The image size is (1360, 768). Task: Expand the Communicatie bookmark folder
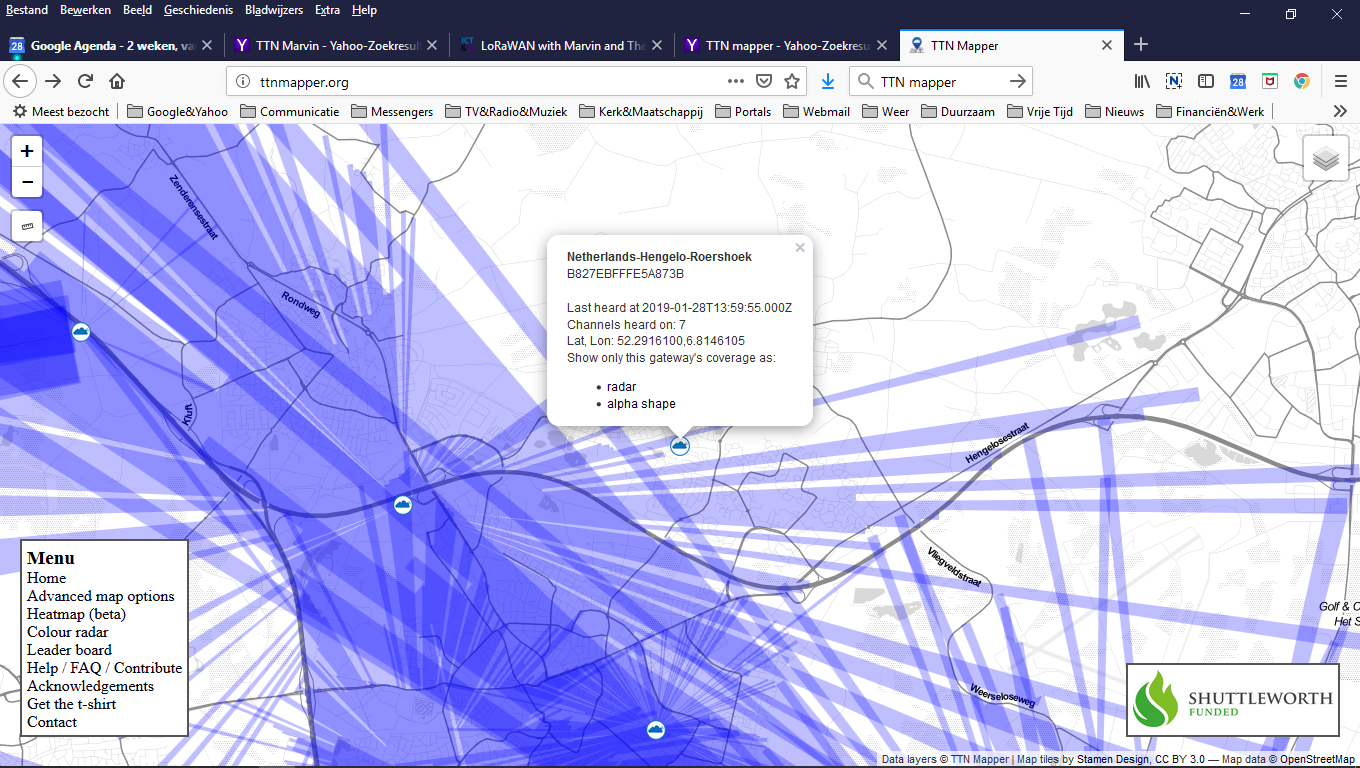290,112
